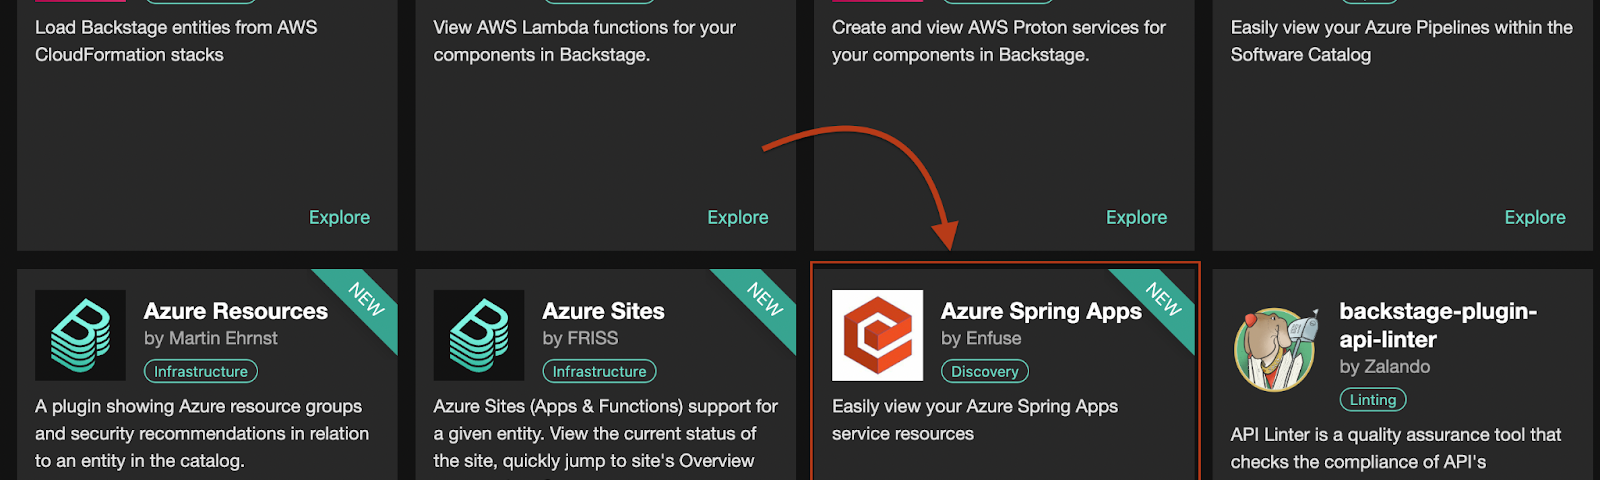Select Infrastructure tag on Azure Resources
This screenshot has width=1600, height=480.
201,371
